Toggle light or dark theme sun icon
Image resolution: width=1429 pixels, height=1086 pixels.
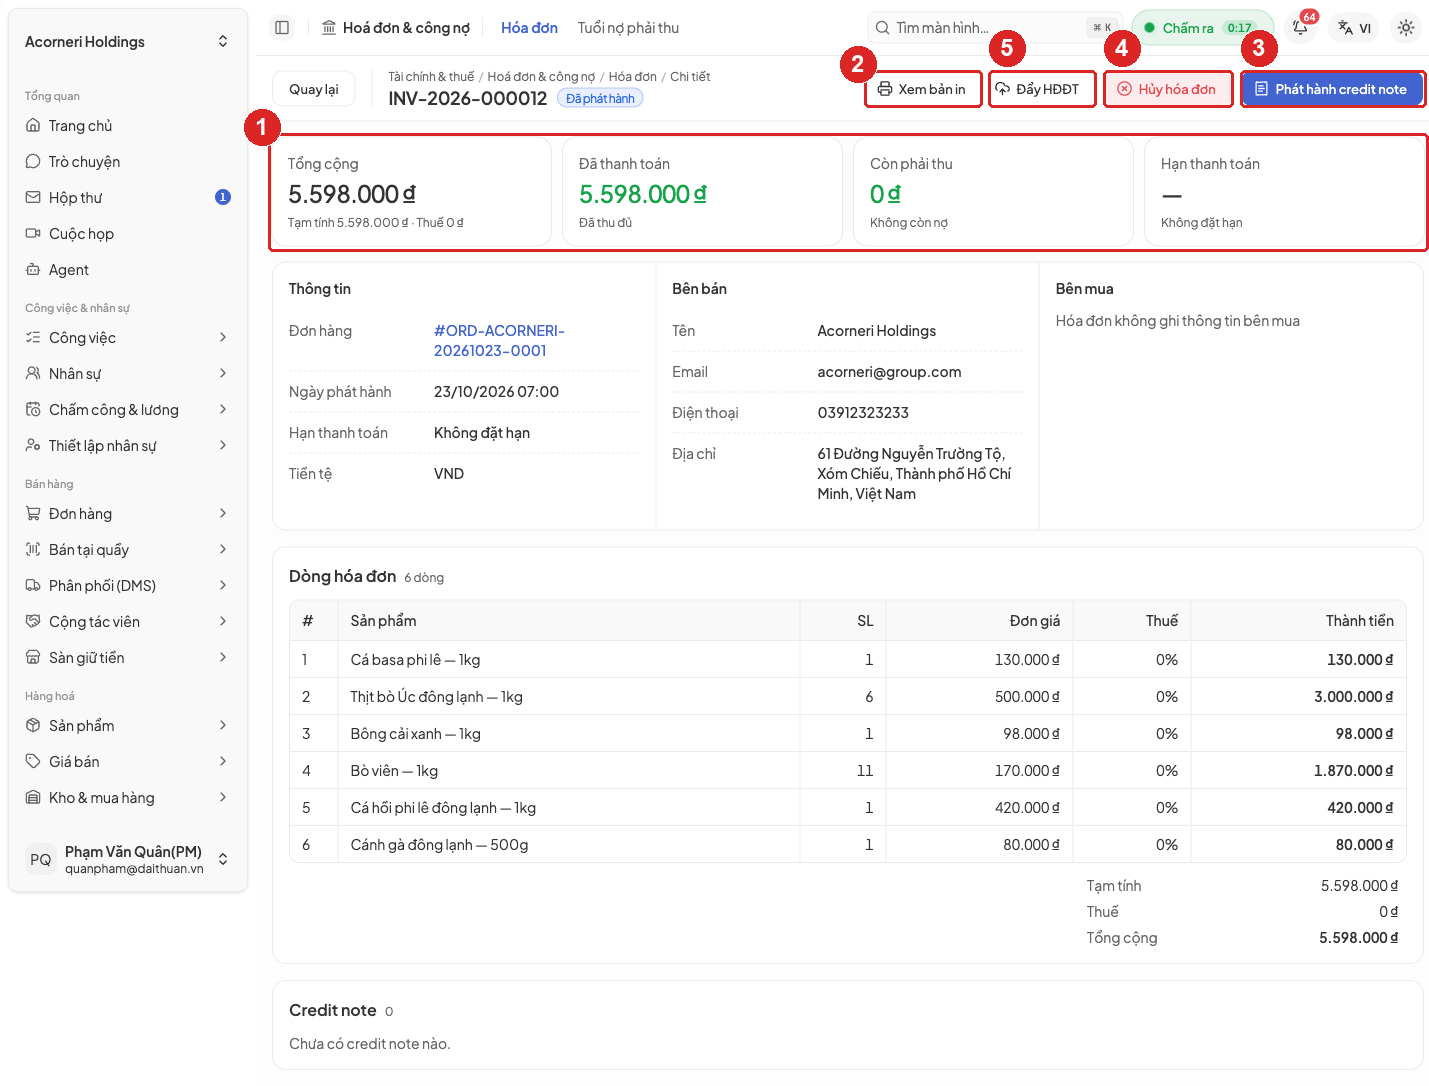(1406, 28)
